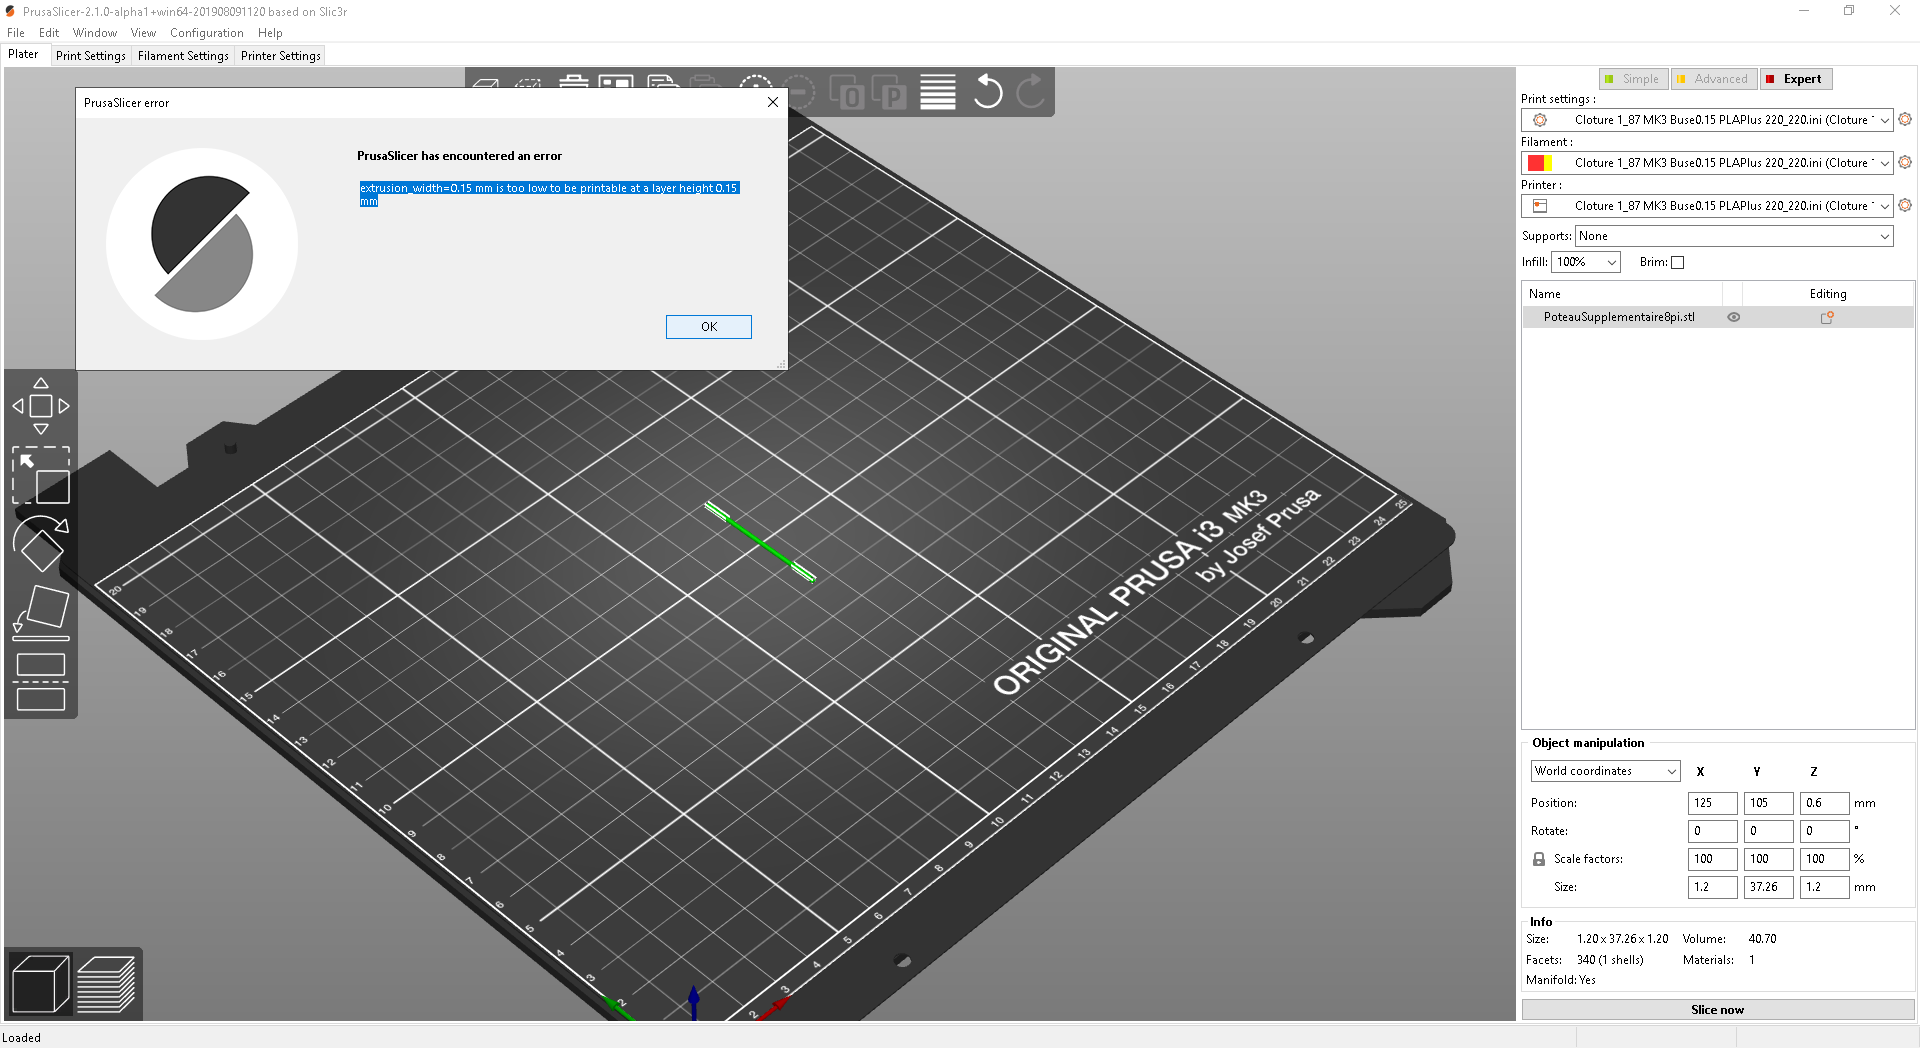Click the Position Z input field
Viewport: 1920px width, 1048px height.
1824,803
